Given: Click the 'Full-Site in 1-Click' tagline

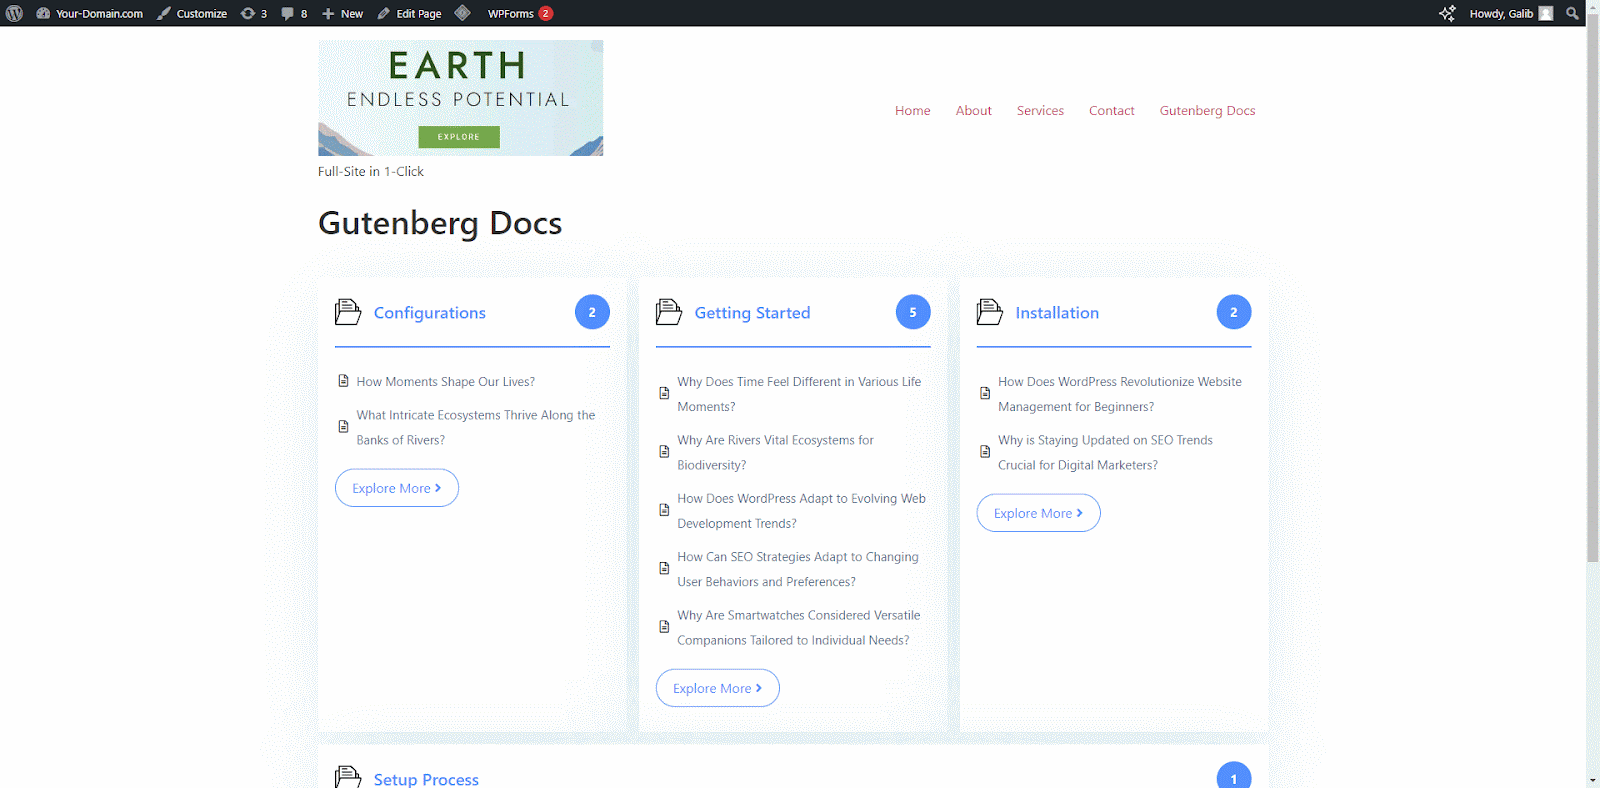Looking at the screenshot, I should 371,172.
